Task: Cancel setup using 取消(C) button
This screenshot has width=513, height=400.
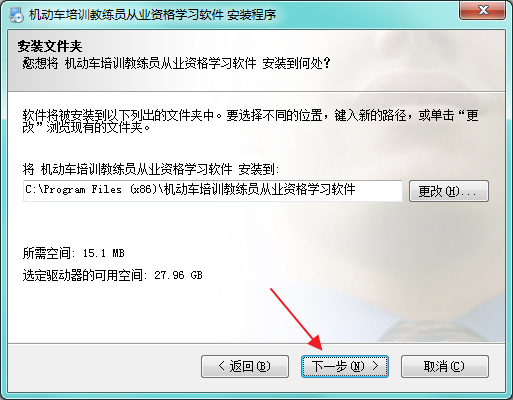Action: point(445,366)
